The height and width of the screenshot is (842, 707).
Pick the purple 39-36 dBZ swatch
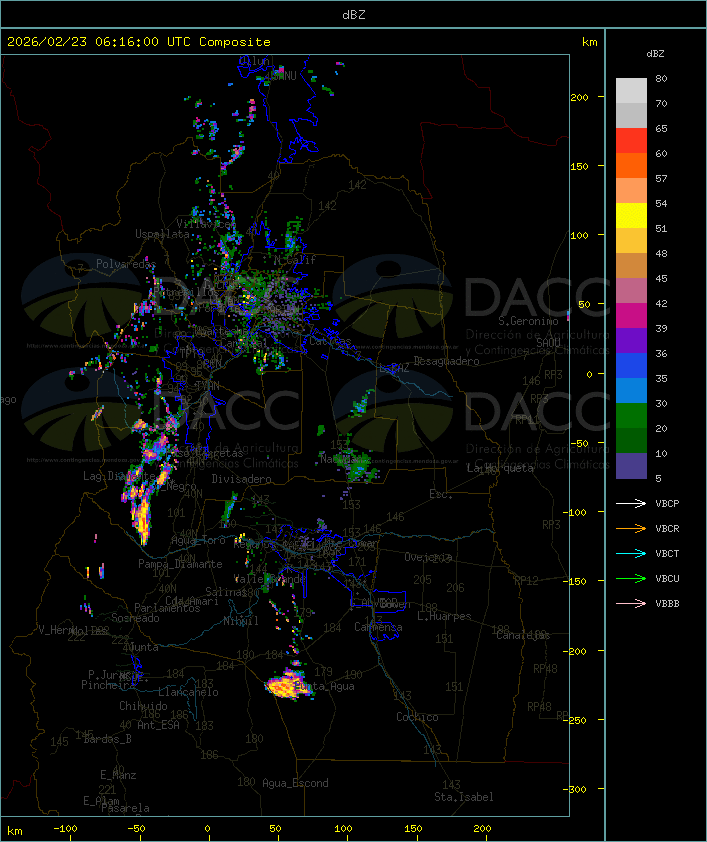pos(631,340)
